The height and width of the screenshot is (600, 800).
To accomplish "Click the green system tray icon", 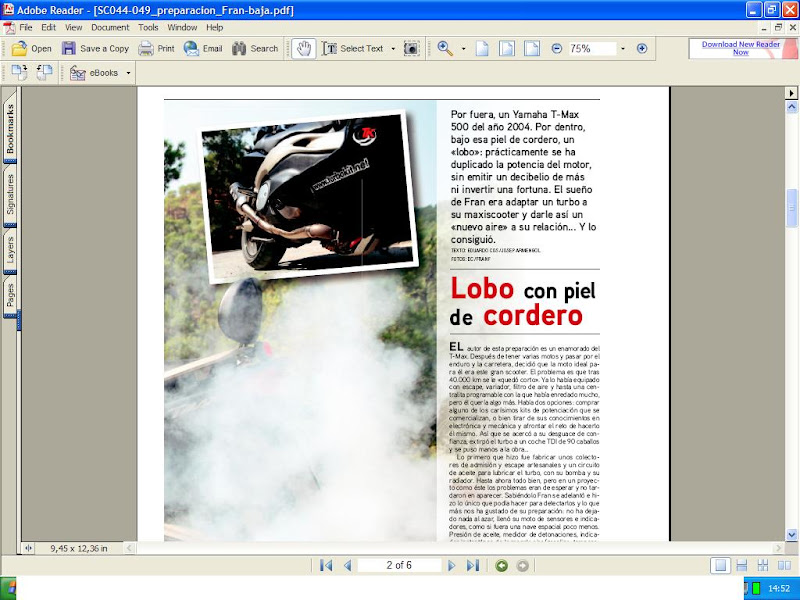I will (756, 588).
